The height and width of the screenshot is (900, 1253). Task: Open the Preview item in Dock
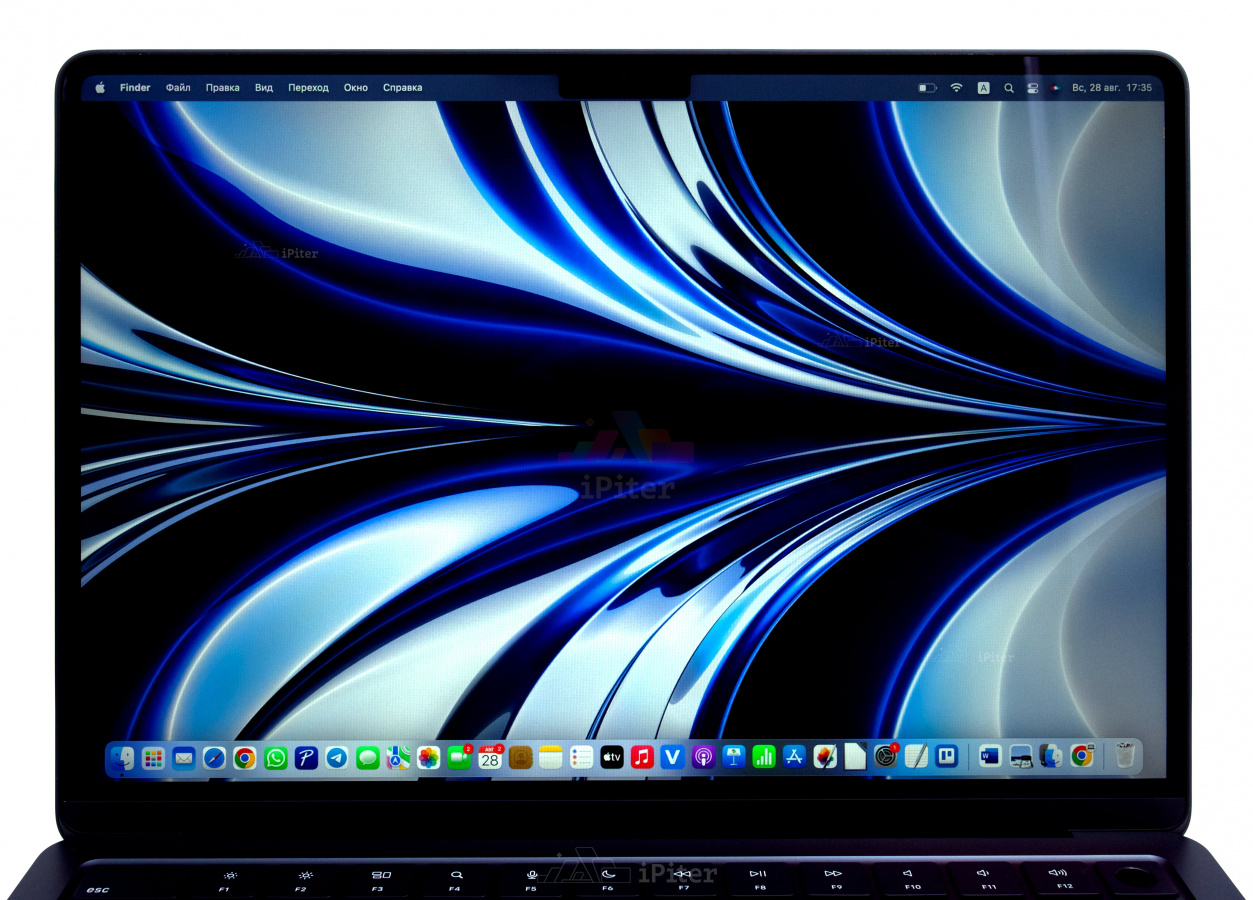pos(1021,757)
